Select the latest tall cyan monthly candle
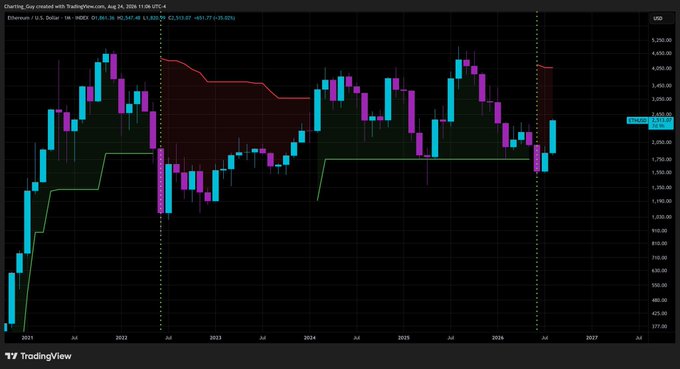The width and height of the screenshot is (680, 369). pyautogui.click(x=552, y=137)
